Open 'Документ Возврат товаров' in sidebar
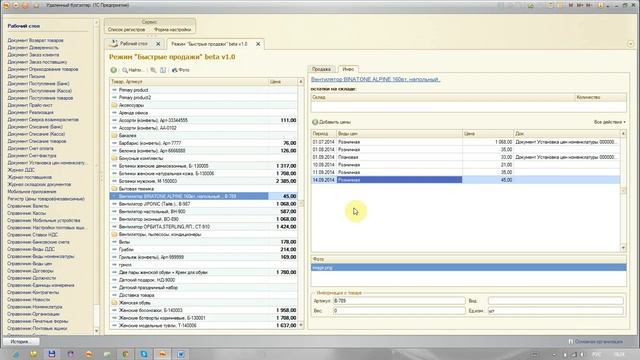The image size is (640, 360). [36, 40]
